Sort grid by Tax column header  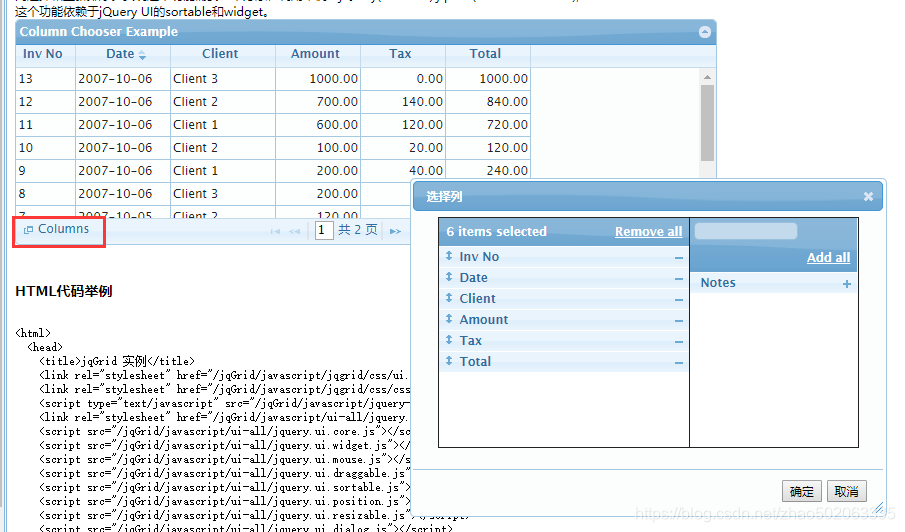pyautogui.click(x=400, y=54)
